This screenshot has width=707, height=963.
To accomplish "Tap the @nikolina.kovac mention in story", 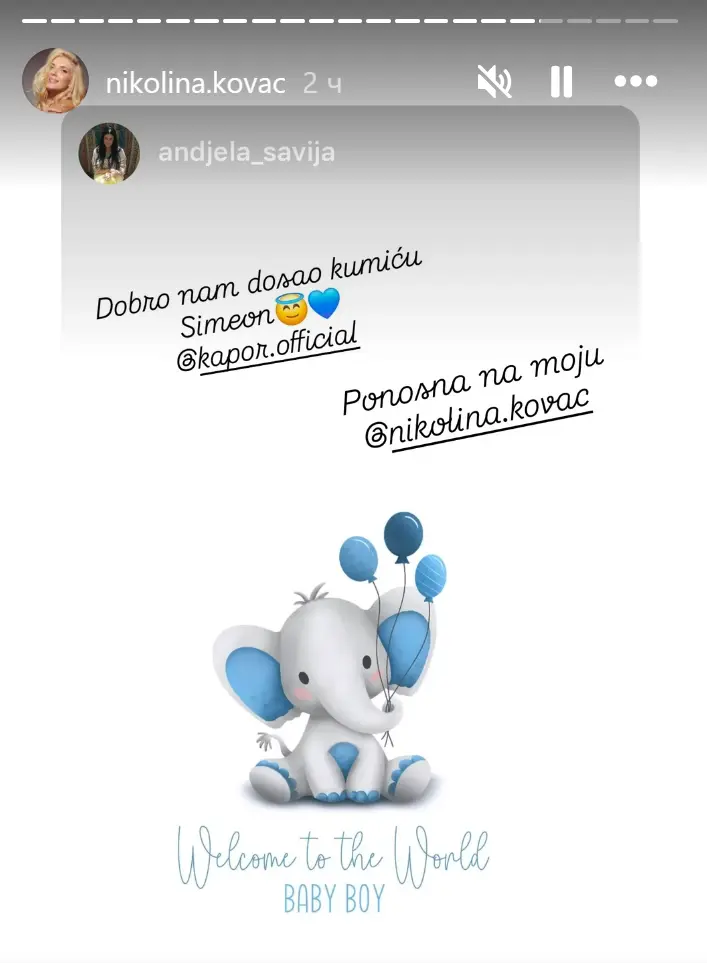I will tap(478, 419).
